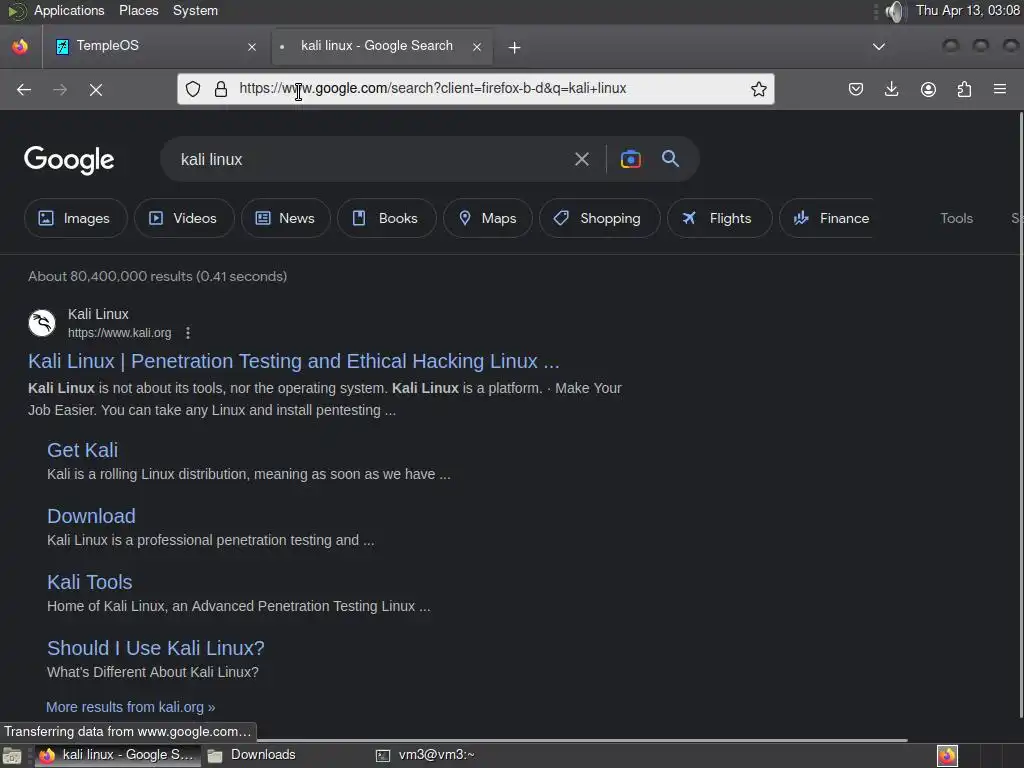Filter results by News
Screen dimensions: 1024x768
[x=285, y=218]
